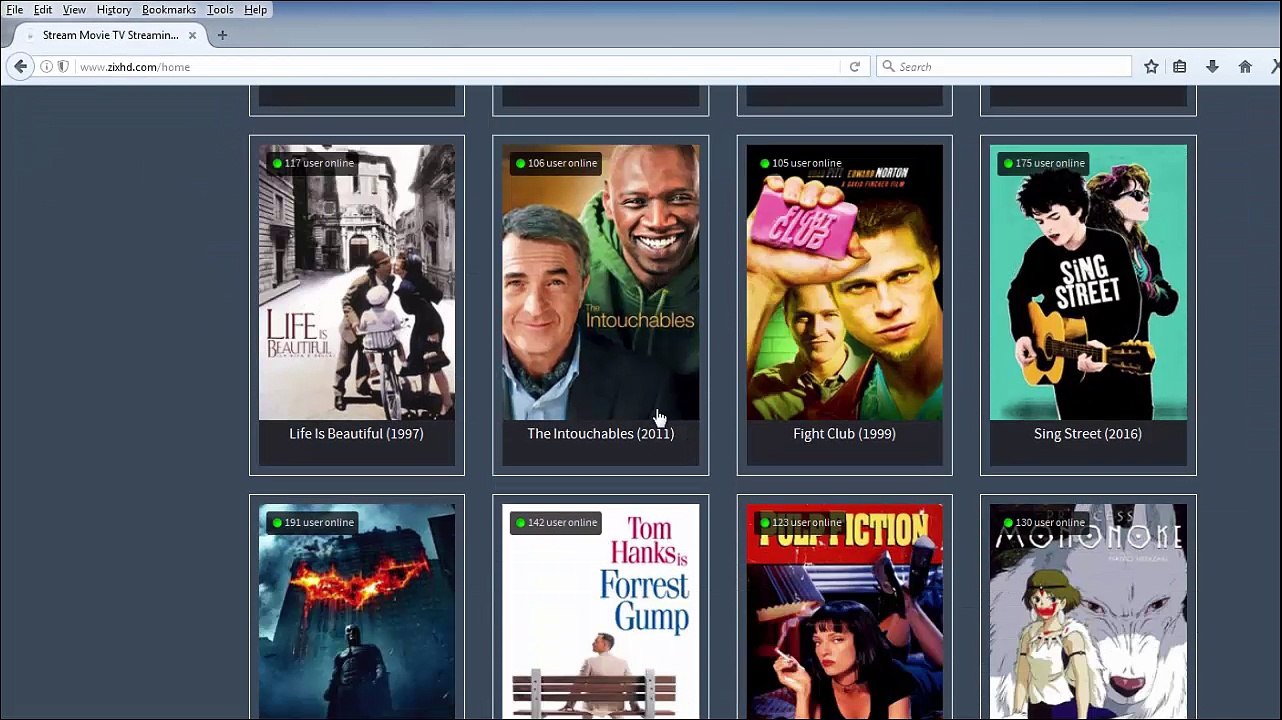Click the 105 user online badge
This screenshot has height=720, width=1282.
pos(800,163)
